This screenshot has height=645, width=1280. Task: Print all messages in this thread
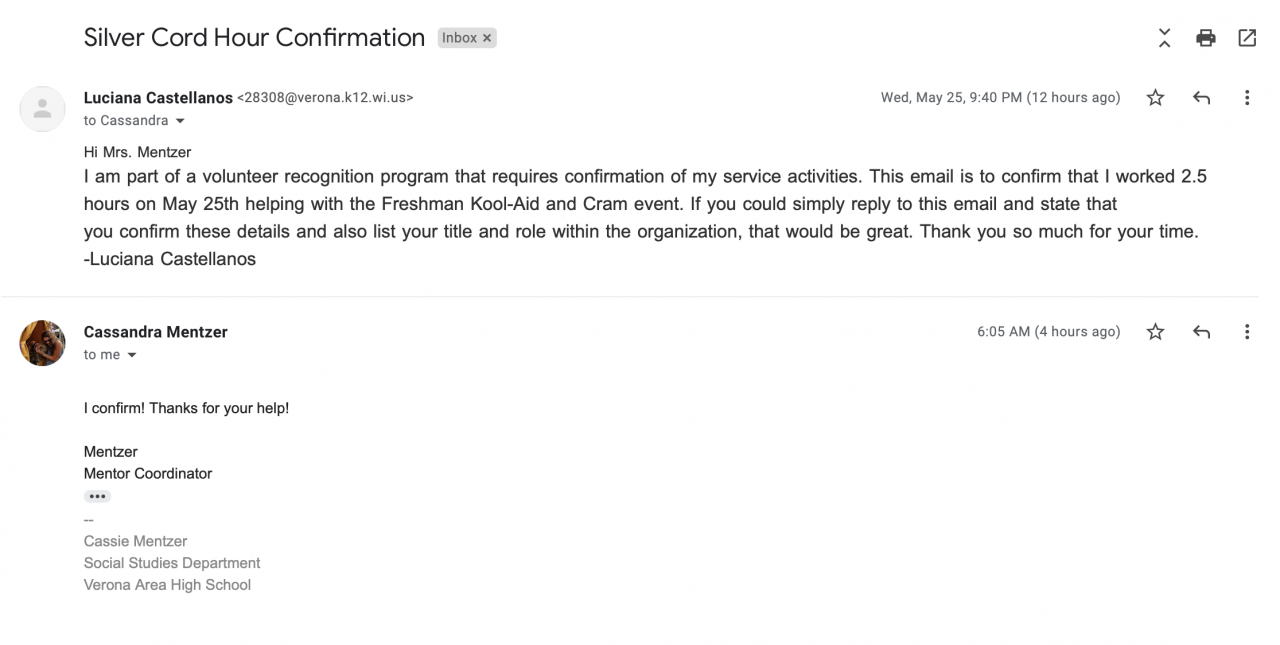(x=1206, y=38)
